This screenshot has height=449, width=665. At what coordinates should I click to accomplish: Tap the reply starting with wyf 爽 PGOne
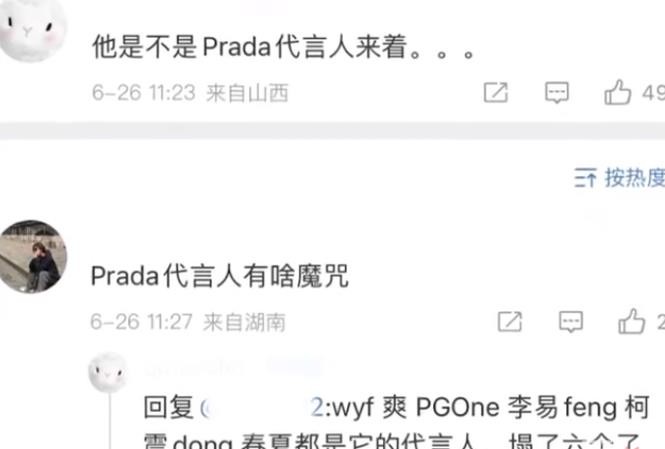click(x=396, y=422)
